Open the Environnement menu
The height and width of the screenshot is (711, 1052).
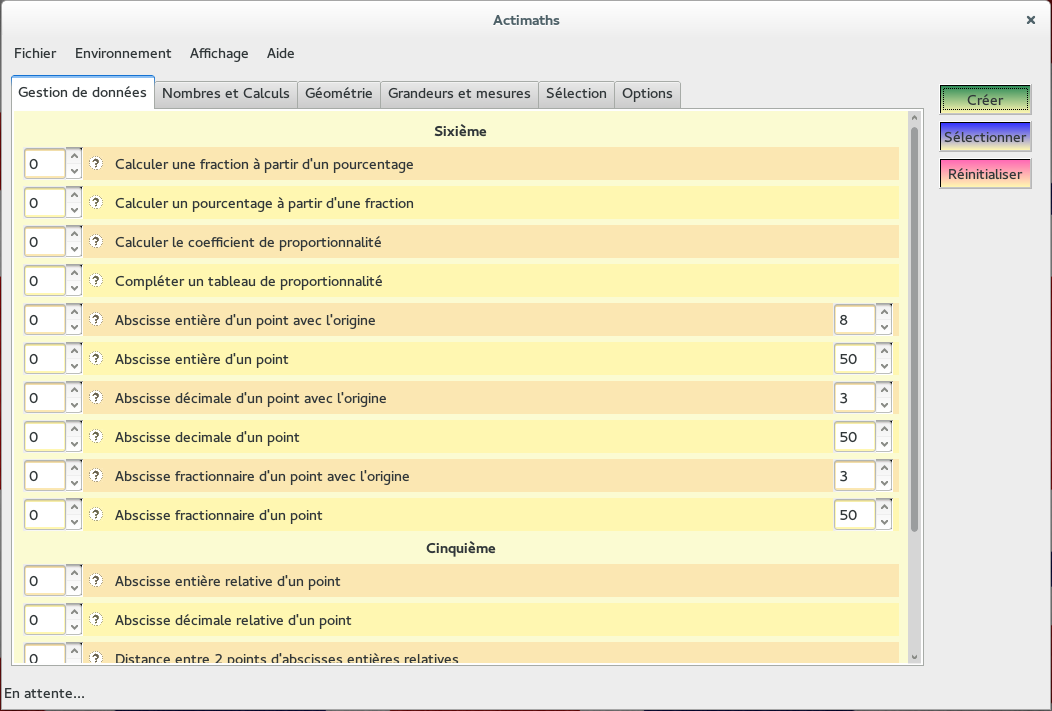click(x=123, y=53)
